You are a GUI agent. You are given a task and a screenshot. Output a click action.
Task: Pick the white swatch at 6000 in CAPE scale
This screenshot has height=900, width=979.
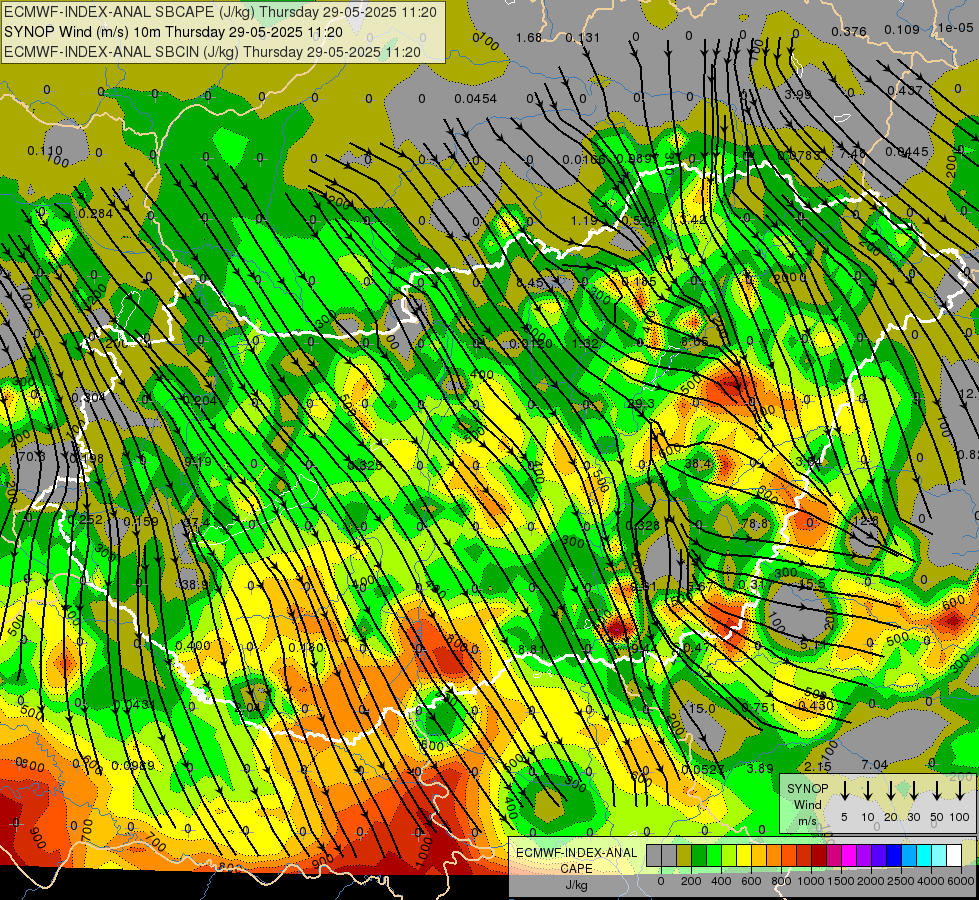pyautogui.click(x=953, y=856)
